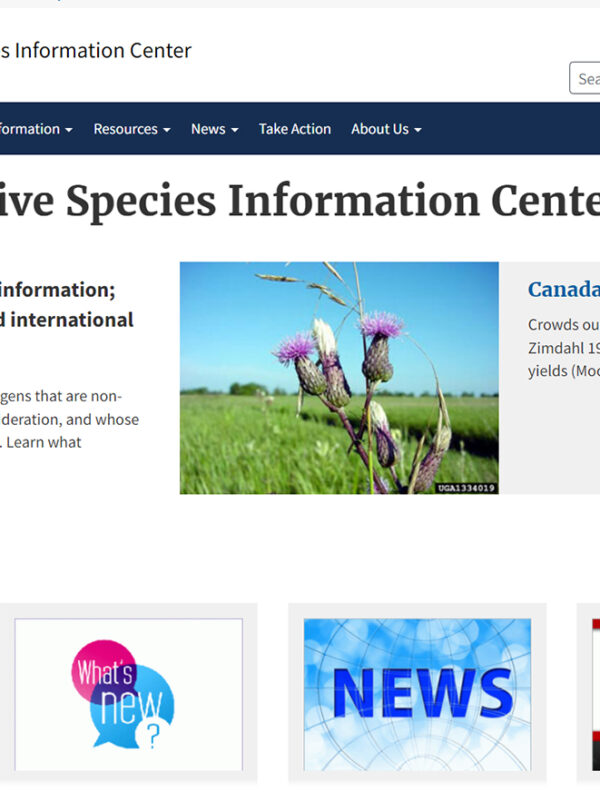This screenshot has width=600, height=800.
Task: Expand the About Us dropdown arrow
Action: (x=418, y=130)
